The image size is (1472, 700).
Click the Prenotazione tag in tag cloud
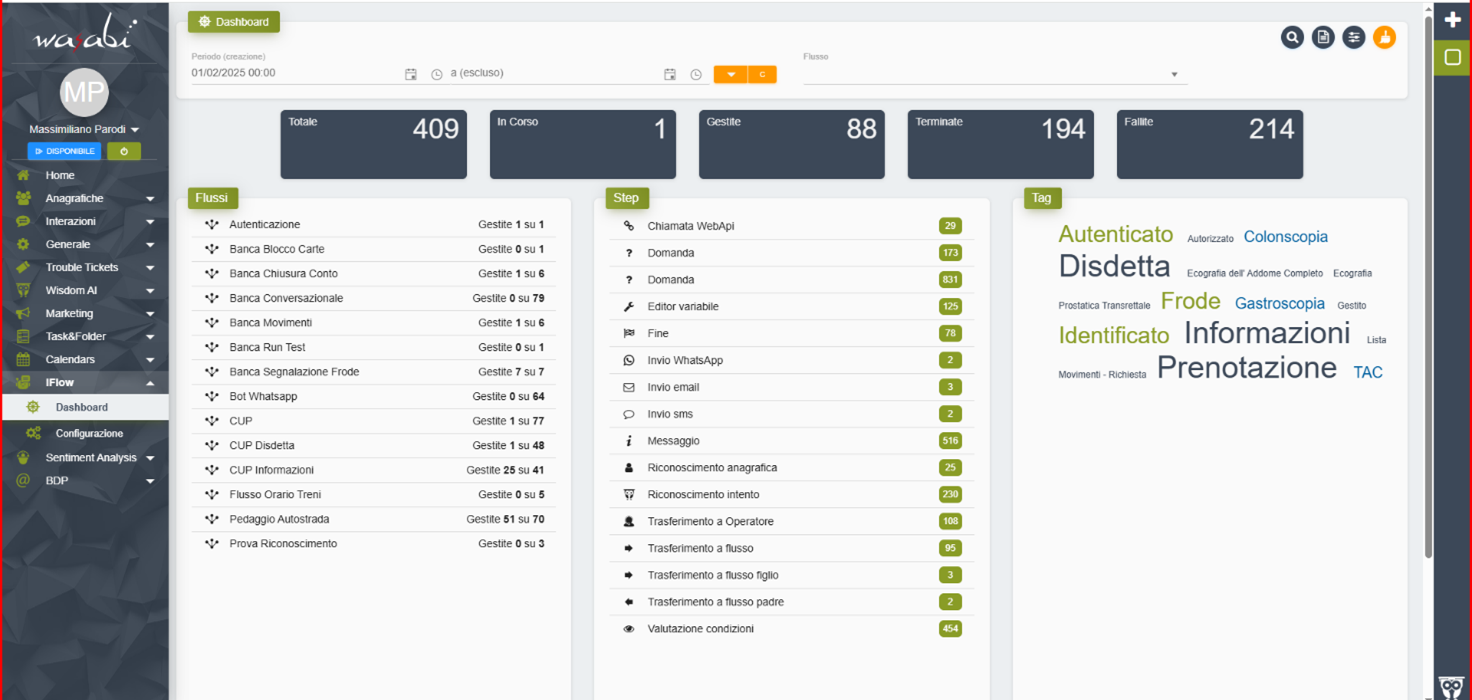(x=1246, y=368)
